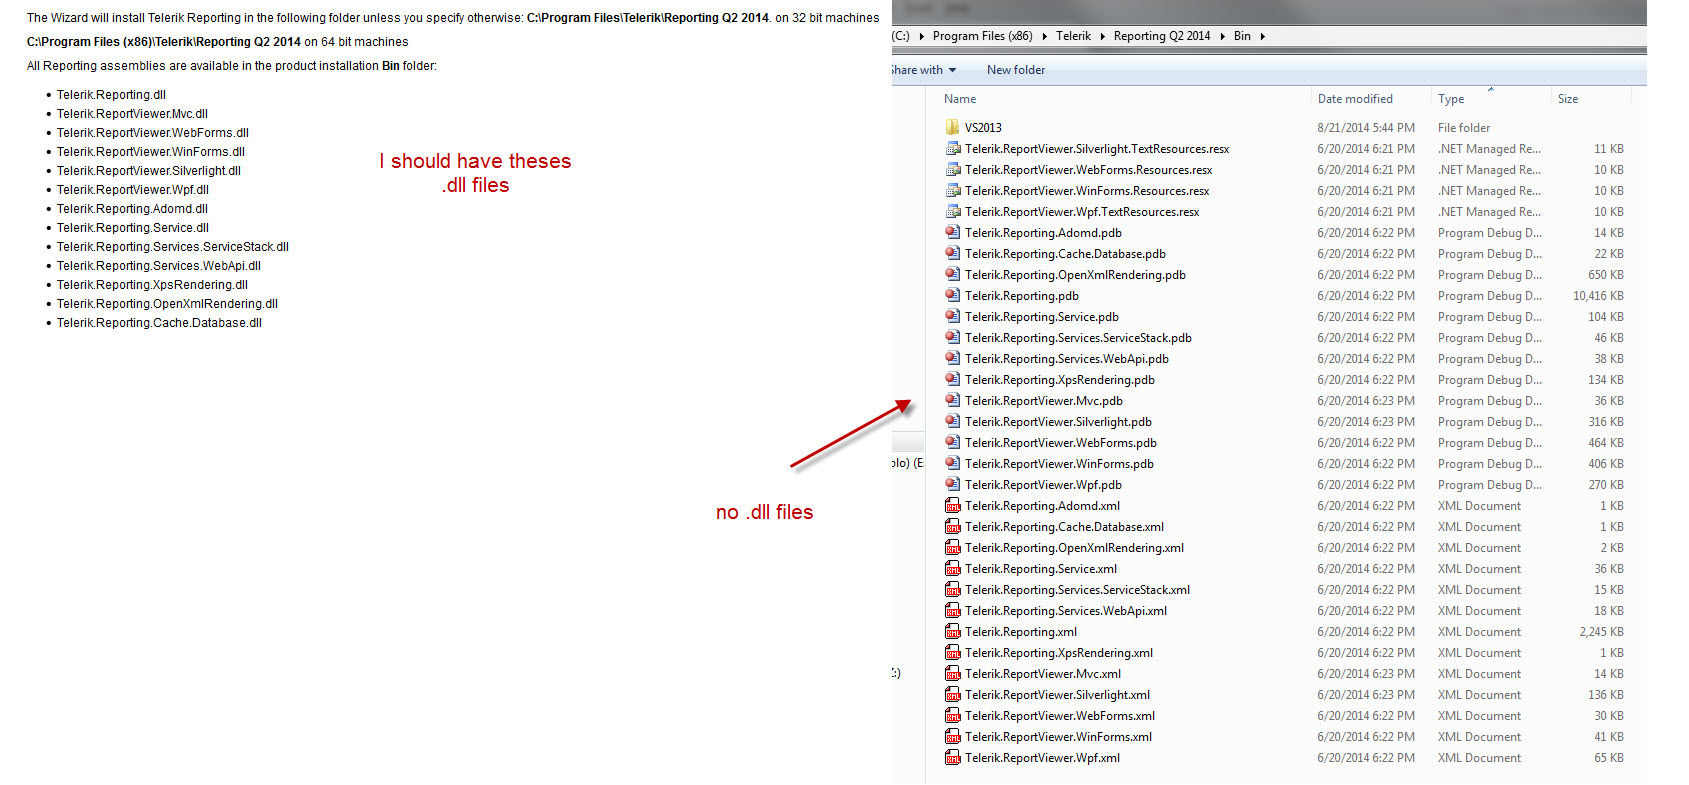This screenshot has width=1689, height=785.
Task: Click Telerik.Reporting.XpsRendering.dll in the documentation list
Action: [152, 285]
